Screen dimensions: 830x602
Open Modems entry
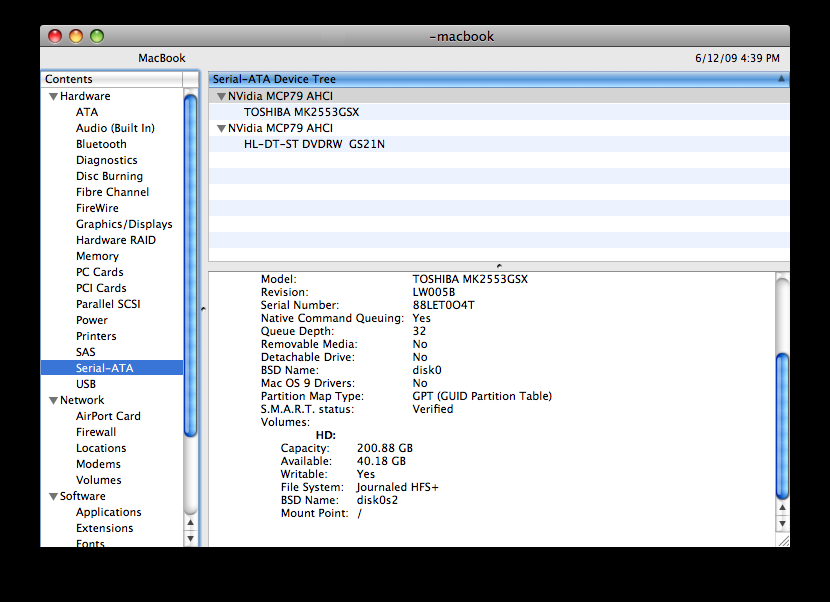[x=98, y=464]
